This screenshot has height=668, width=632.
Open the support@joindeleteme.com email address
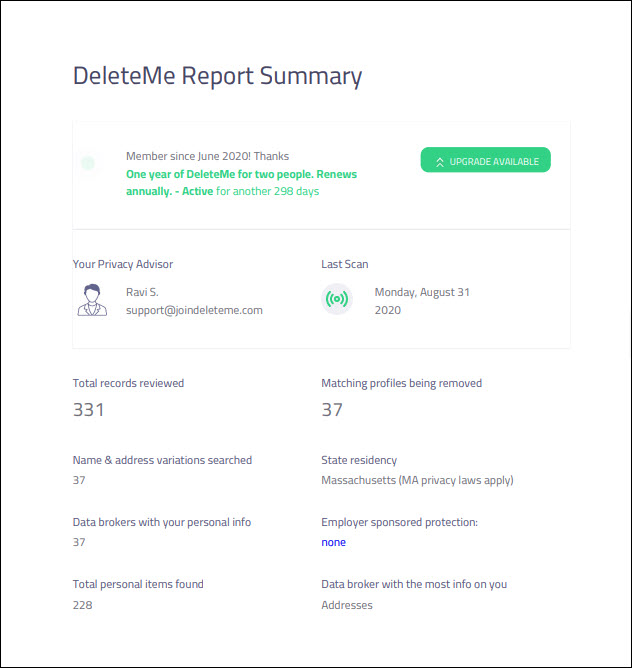pyautogui.click(x=194, y=310)
